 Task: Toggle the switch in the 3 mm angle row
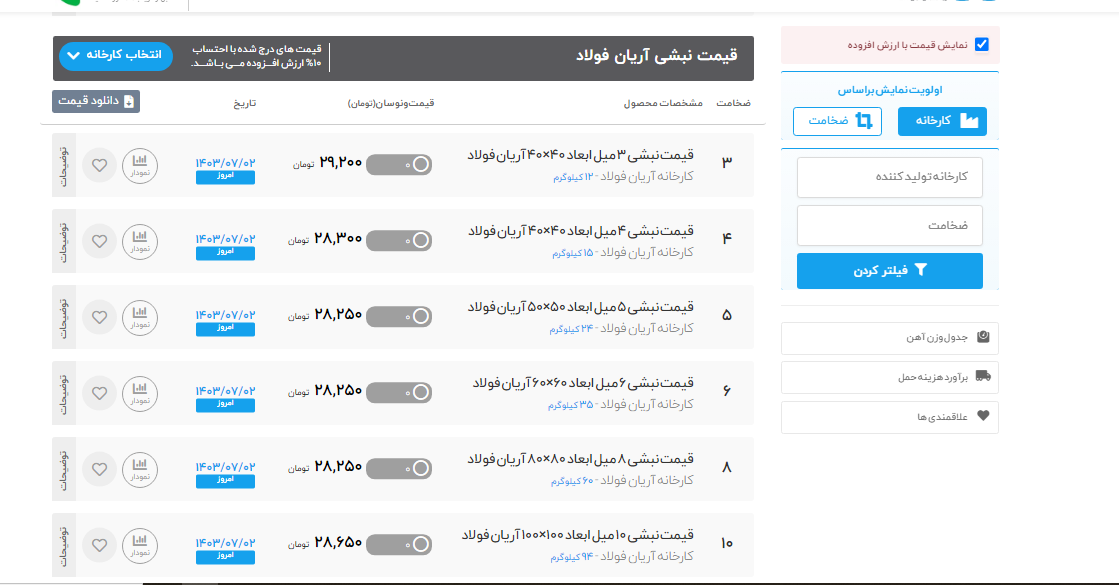400,165
